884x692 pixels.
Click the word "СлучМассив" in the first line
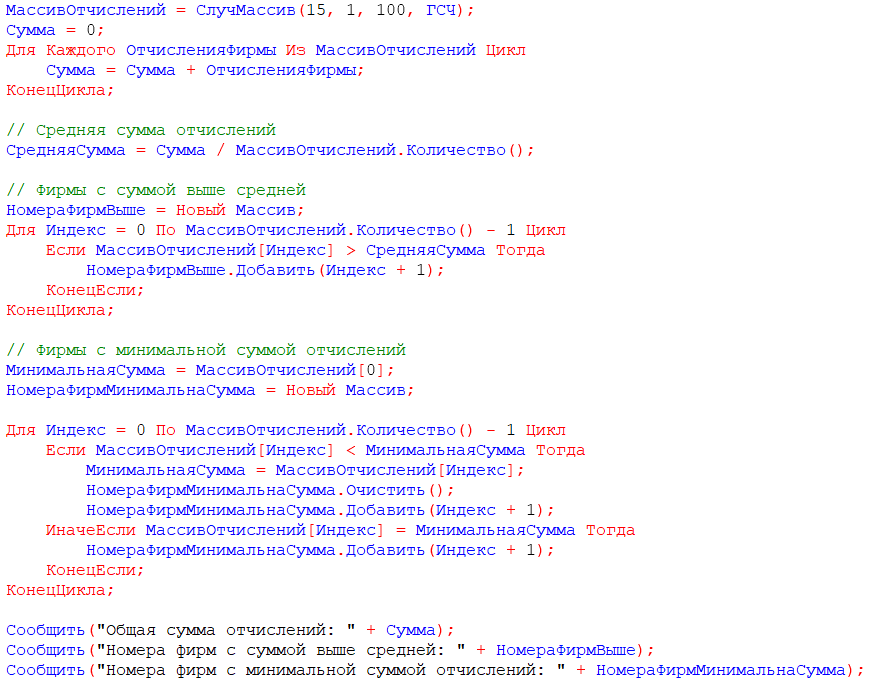(246, 10)
